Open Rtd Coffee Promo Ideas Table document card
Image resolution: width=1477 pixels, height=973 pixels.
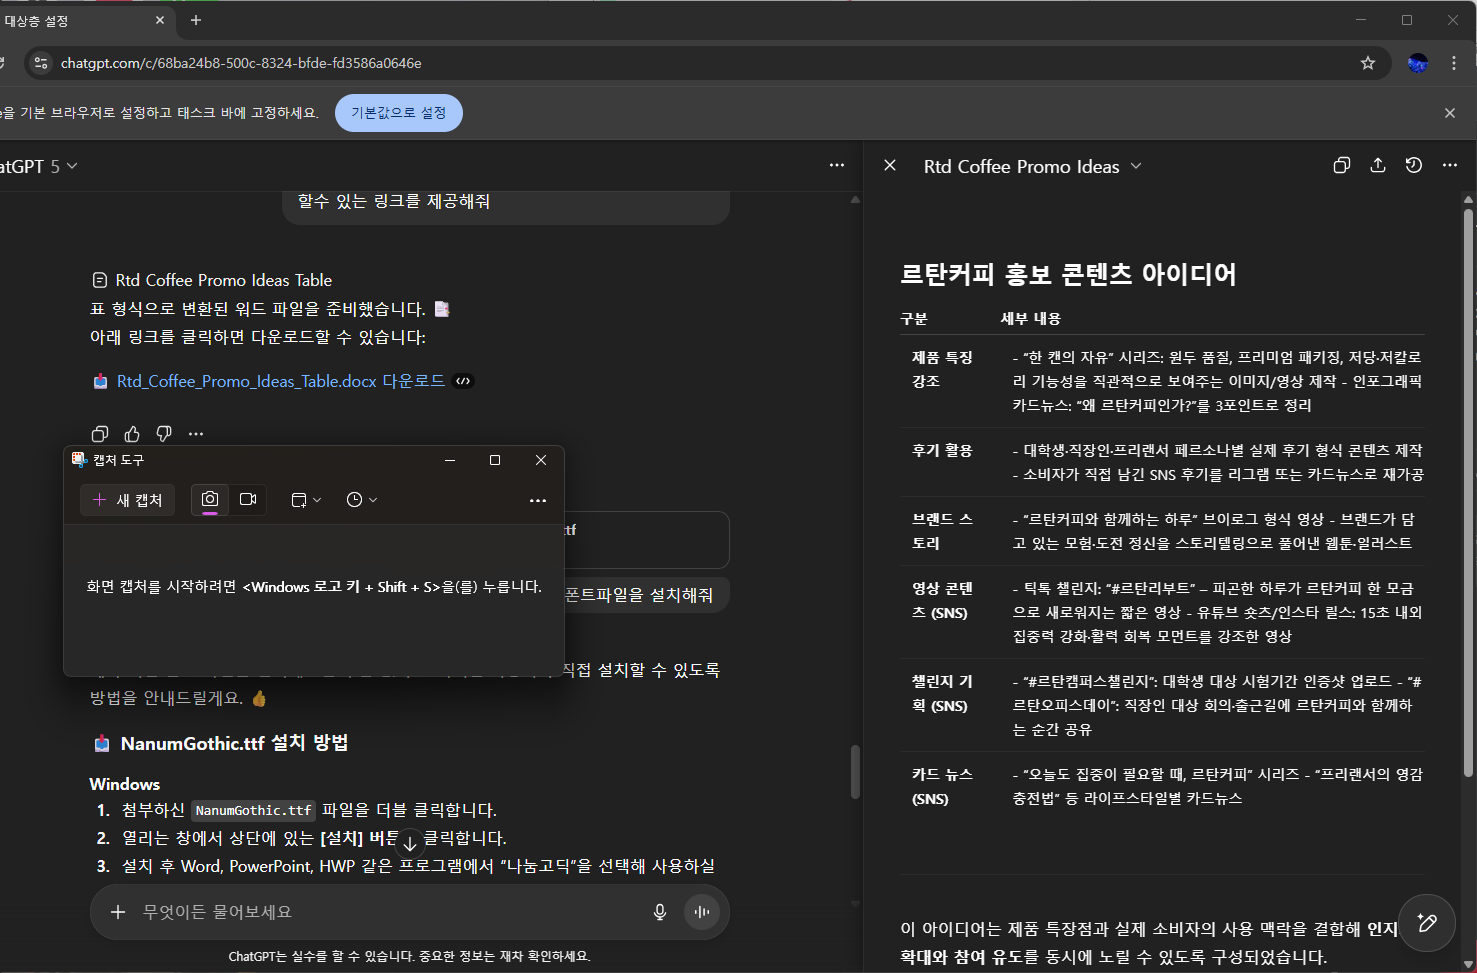point(212,280)
